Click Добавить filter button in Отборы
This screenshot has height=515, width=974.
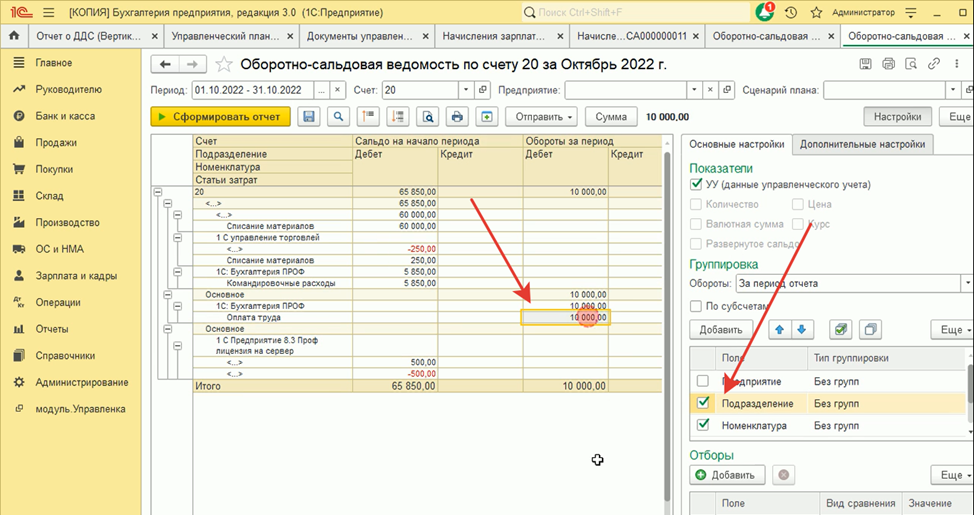[727, 475]
